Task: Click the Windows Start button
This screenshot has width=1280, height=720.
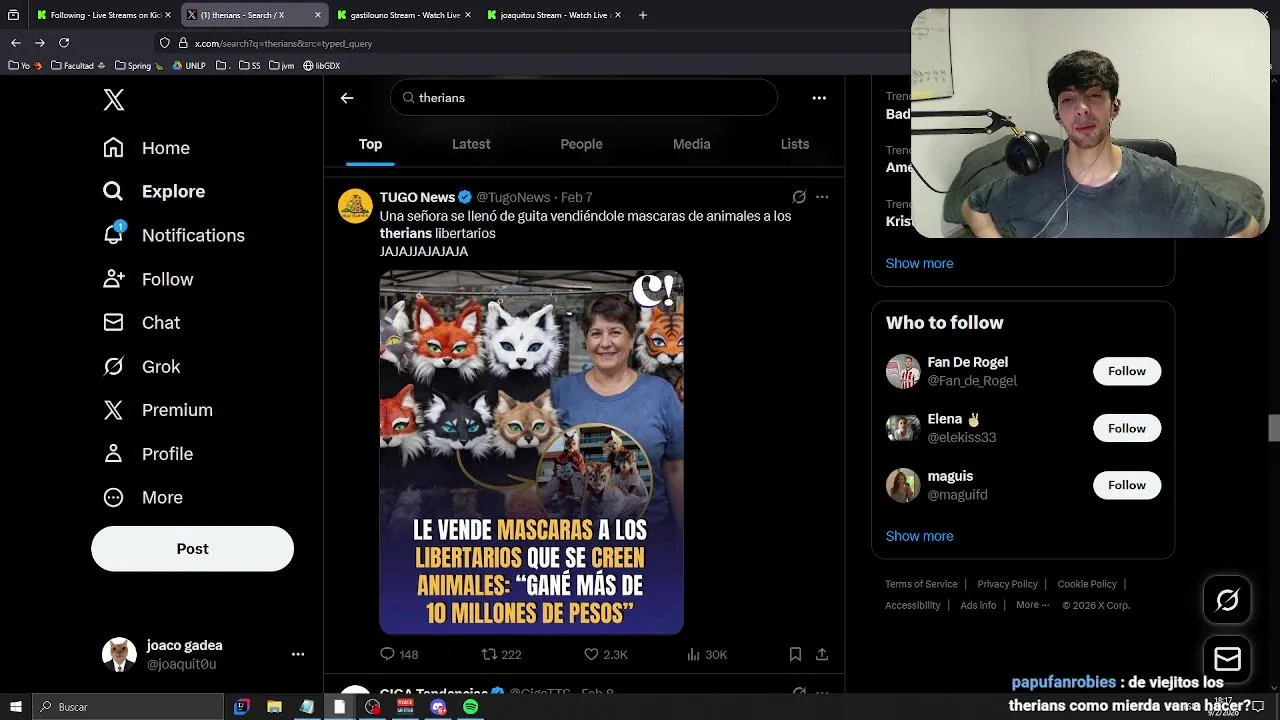Action: 15,707
